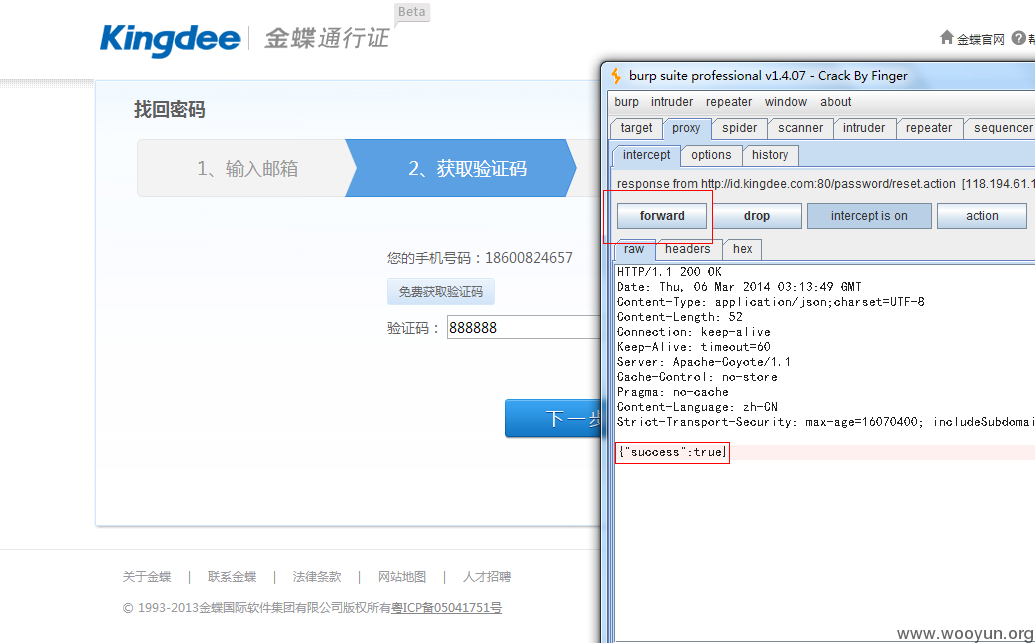Click the text HTTP/1.1 200 OK
This screenshot has height=643, width=1035.
pyautogui.click(x=669, y=271)
